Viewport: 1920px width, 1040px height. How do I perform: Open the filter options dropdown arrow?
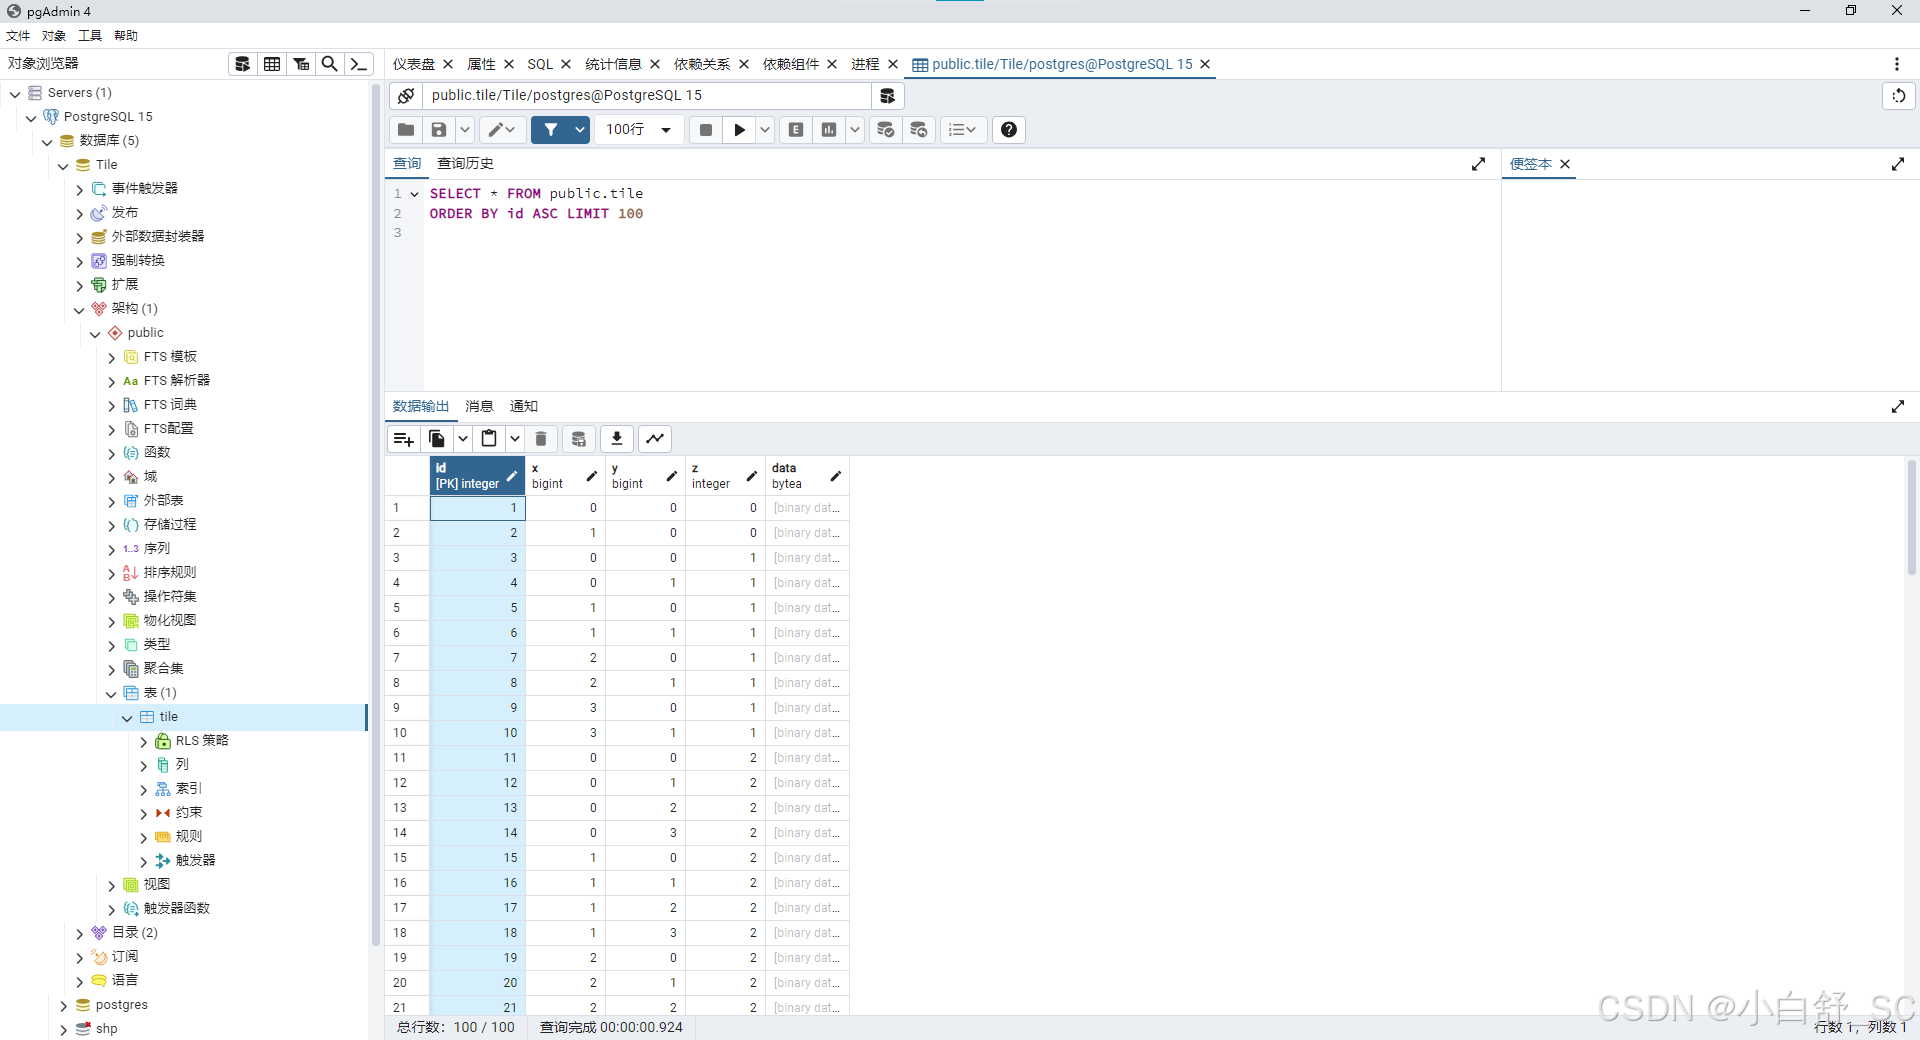point(580,130)
